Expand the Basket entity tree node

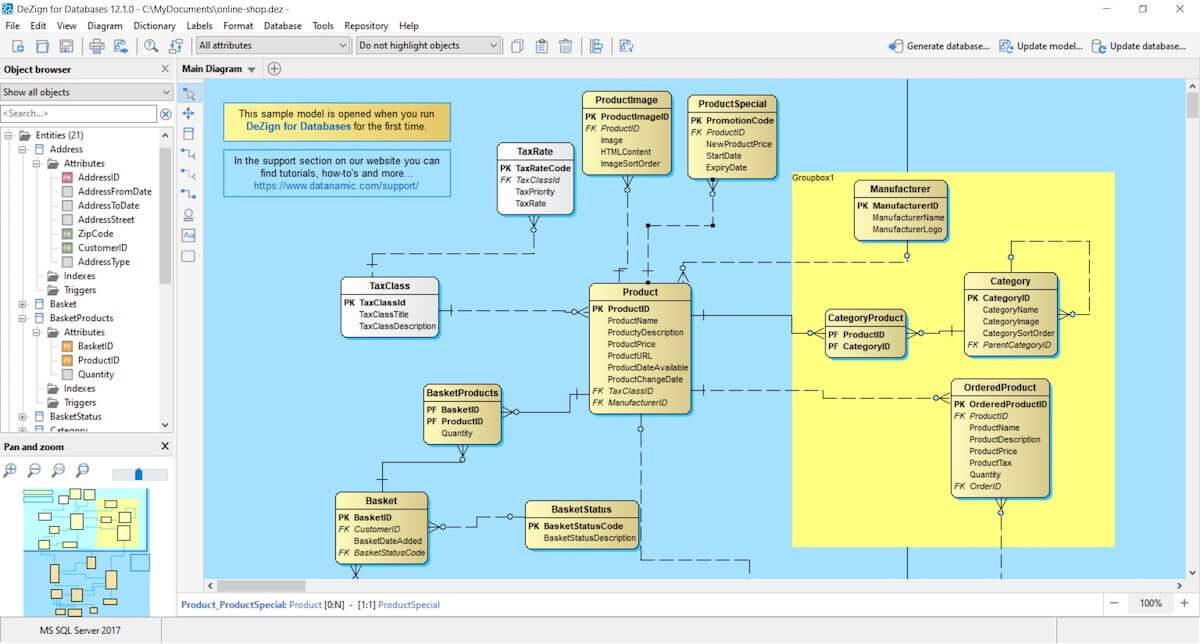point(23,304)
